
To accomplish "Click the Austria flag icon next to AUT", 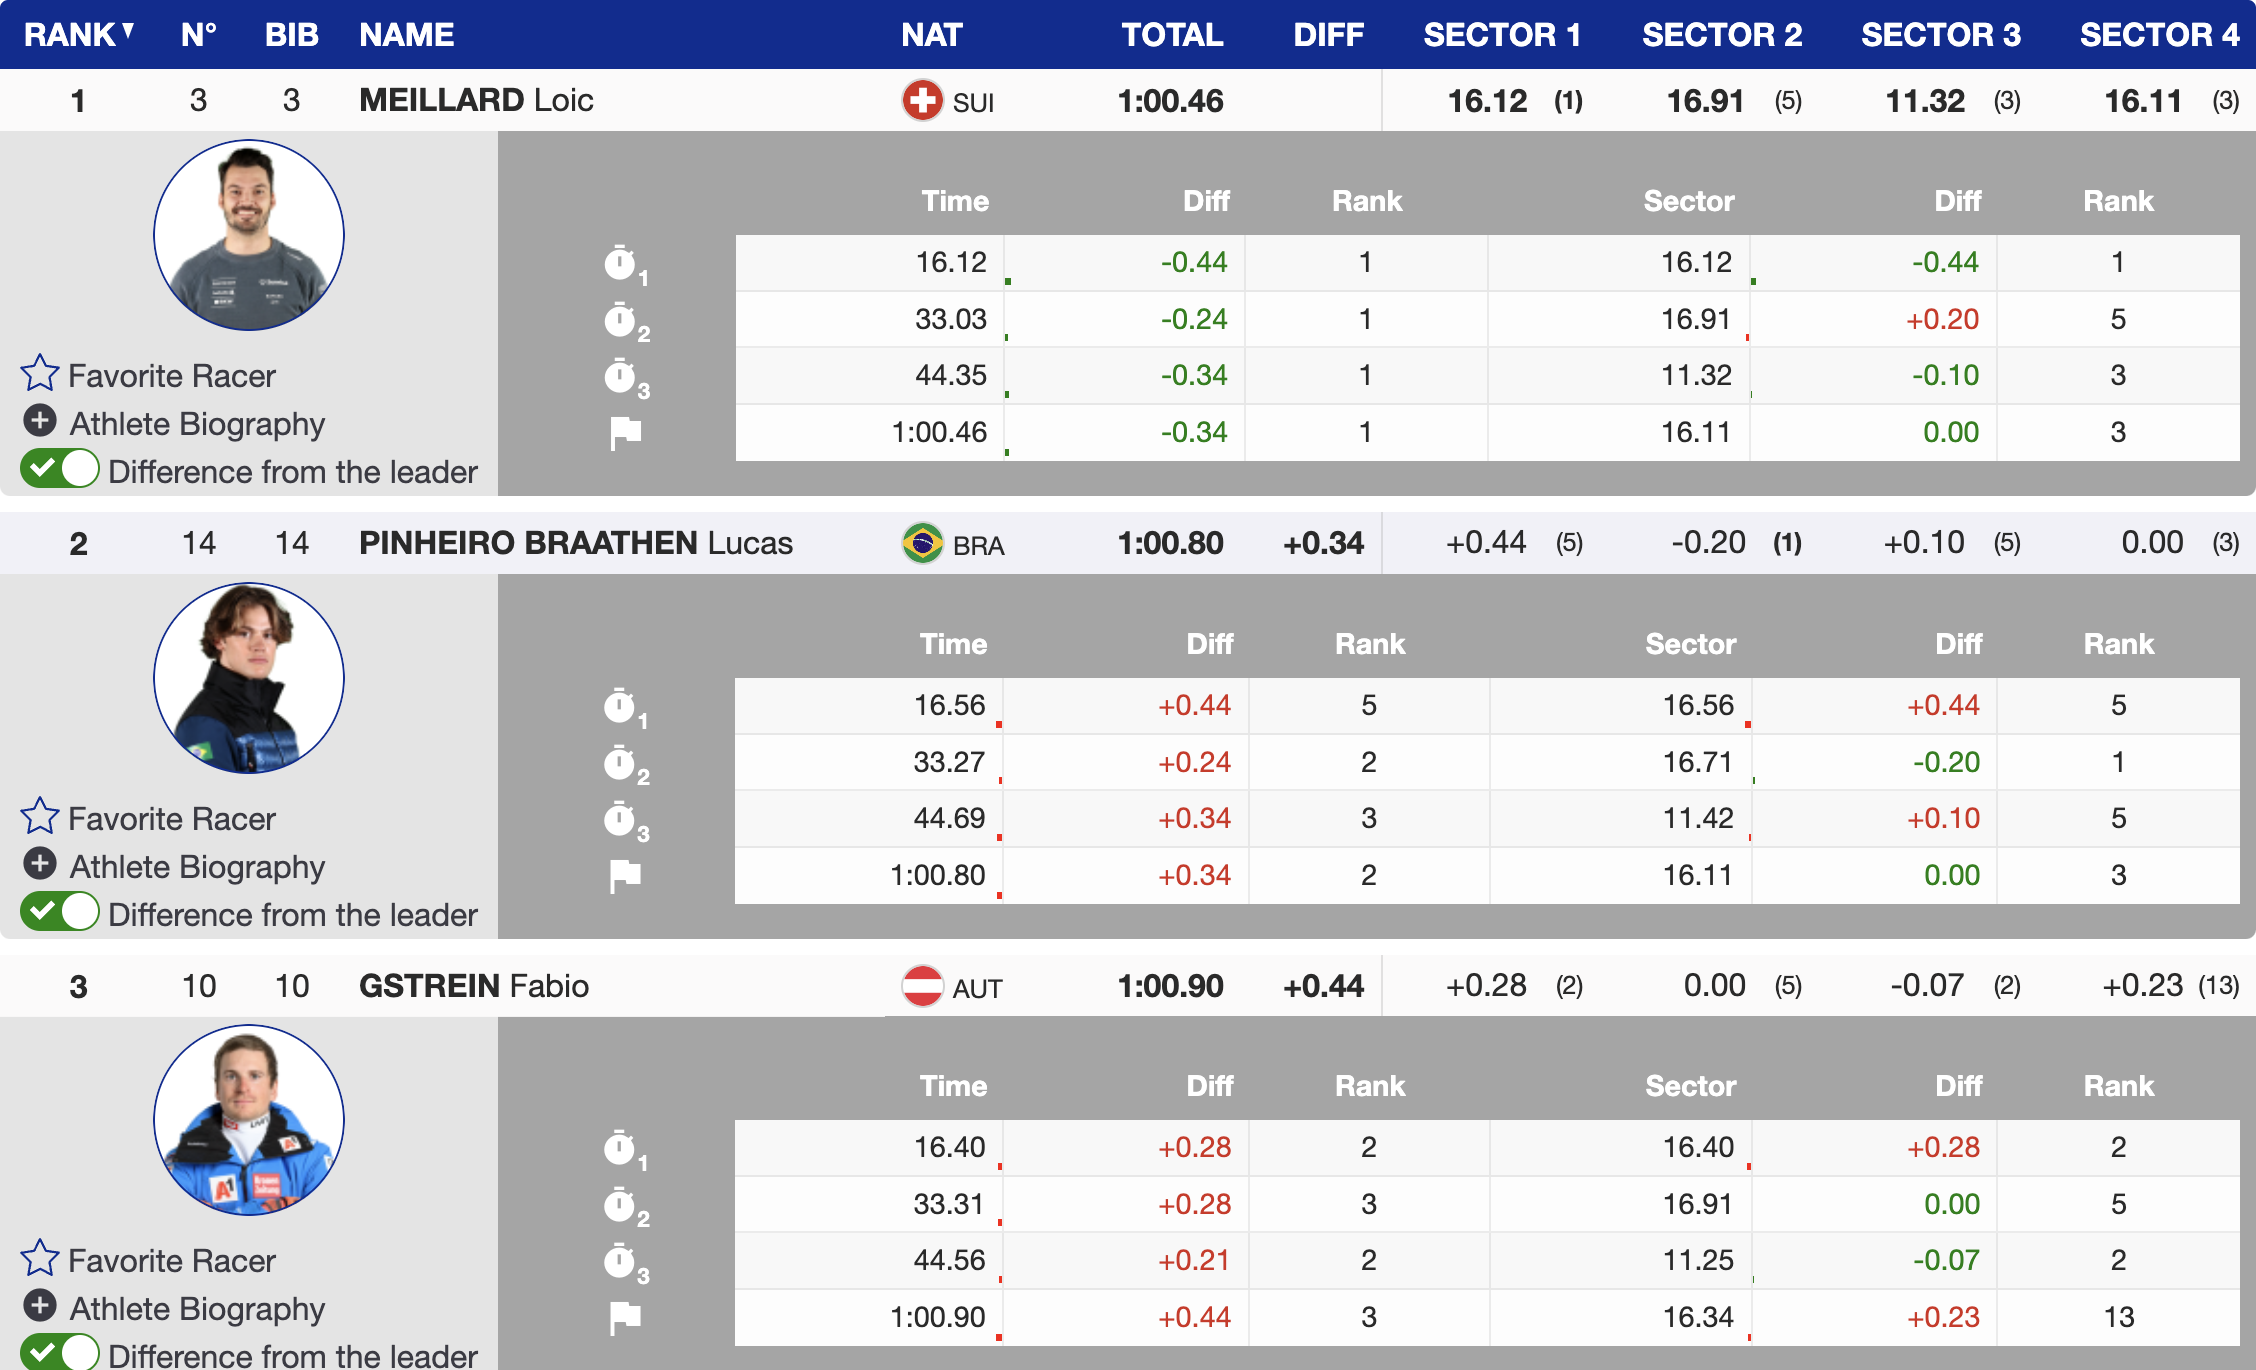I will [x=922, y=987].
